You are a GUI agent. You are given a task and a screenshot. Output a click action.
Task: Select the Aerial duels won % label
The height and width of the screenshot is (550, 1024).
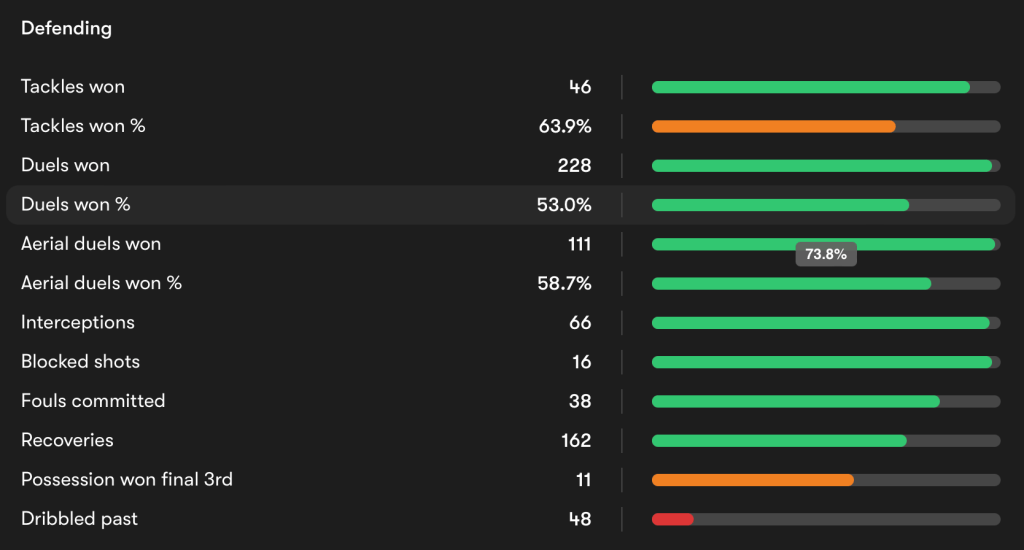tap(101, 283)
